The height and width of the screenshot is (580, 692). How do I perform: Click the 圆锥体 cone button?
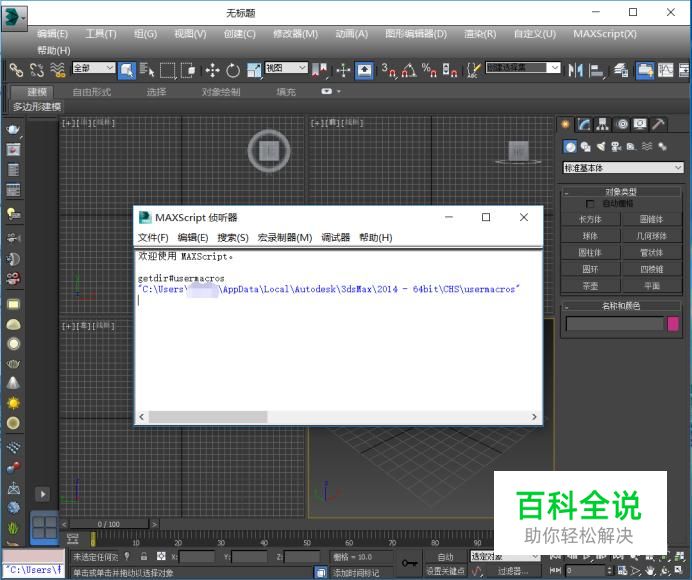[x=651, y=219]
